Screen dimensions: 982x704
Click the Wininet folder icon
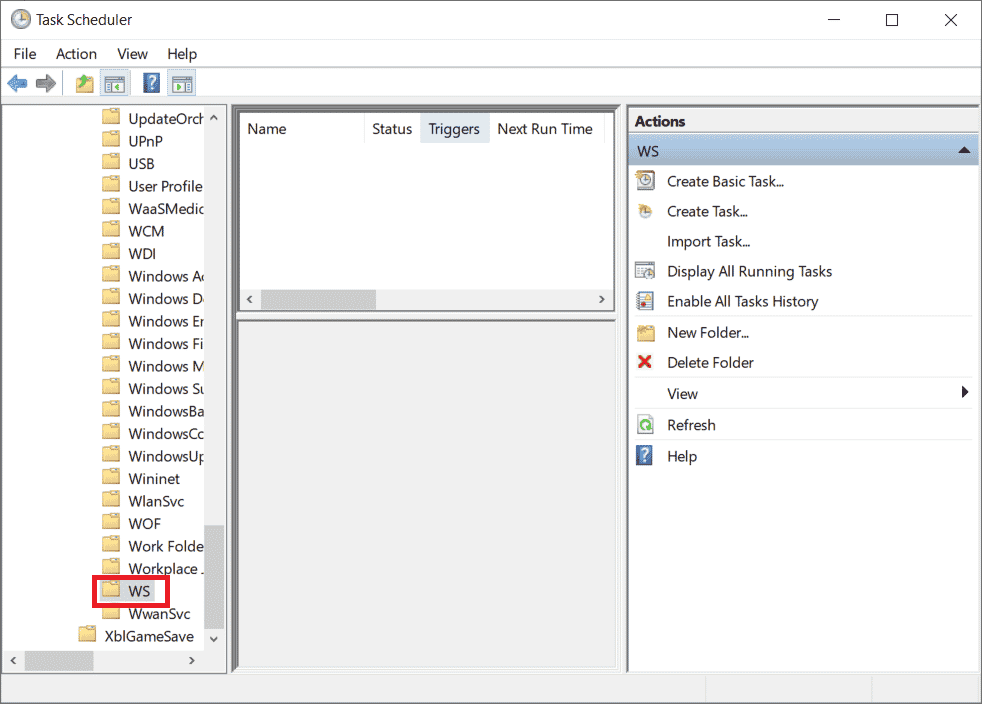click(111, 477)
